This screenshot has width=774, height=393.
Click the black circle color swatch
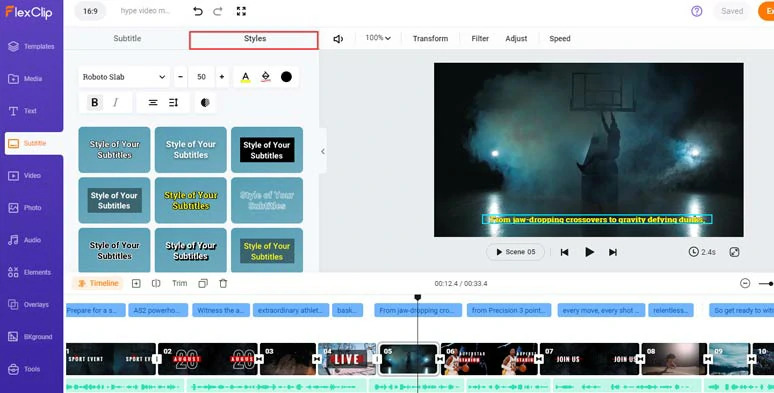tap(286, 77)
